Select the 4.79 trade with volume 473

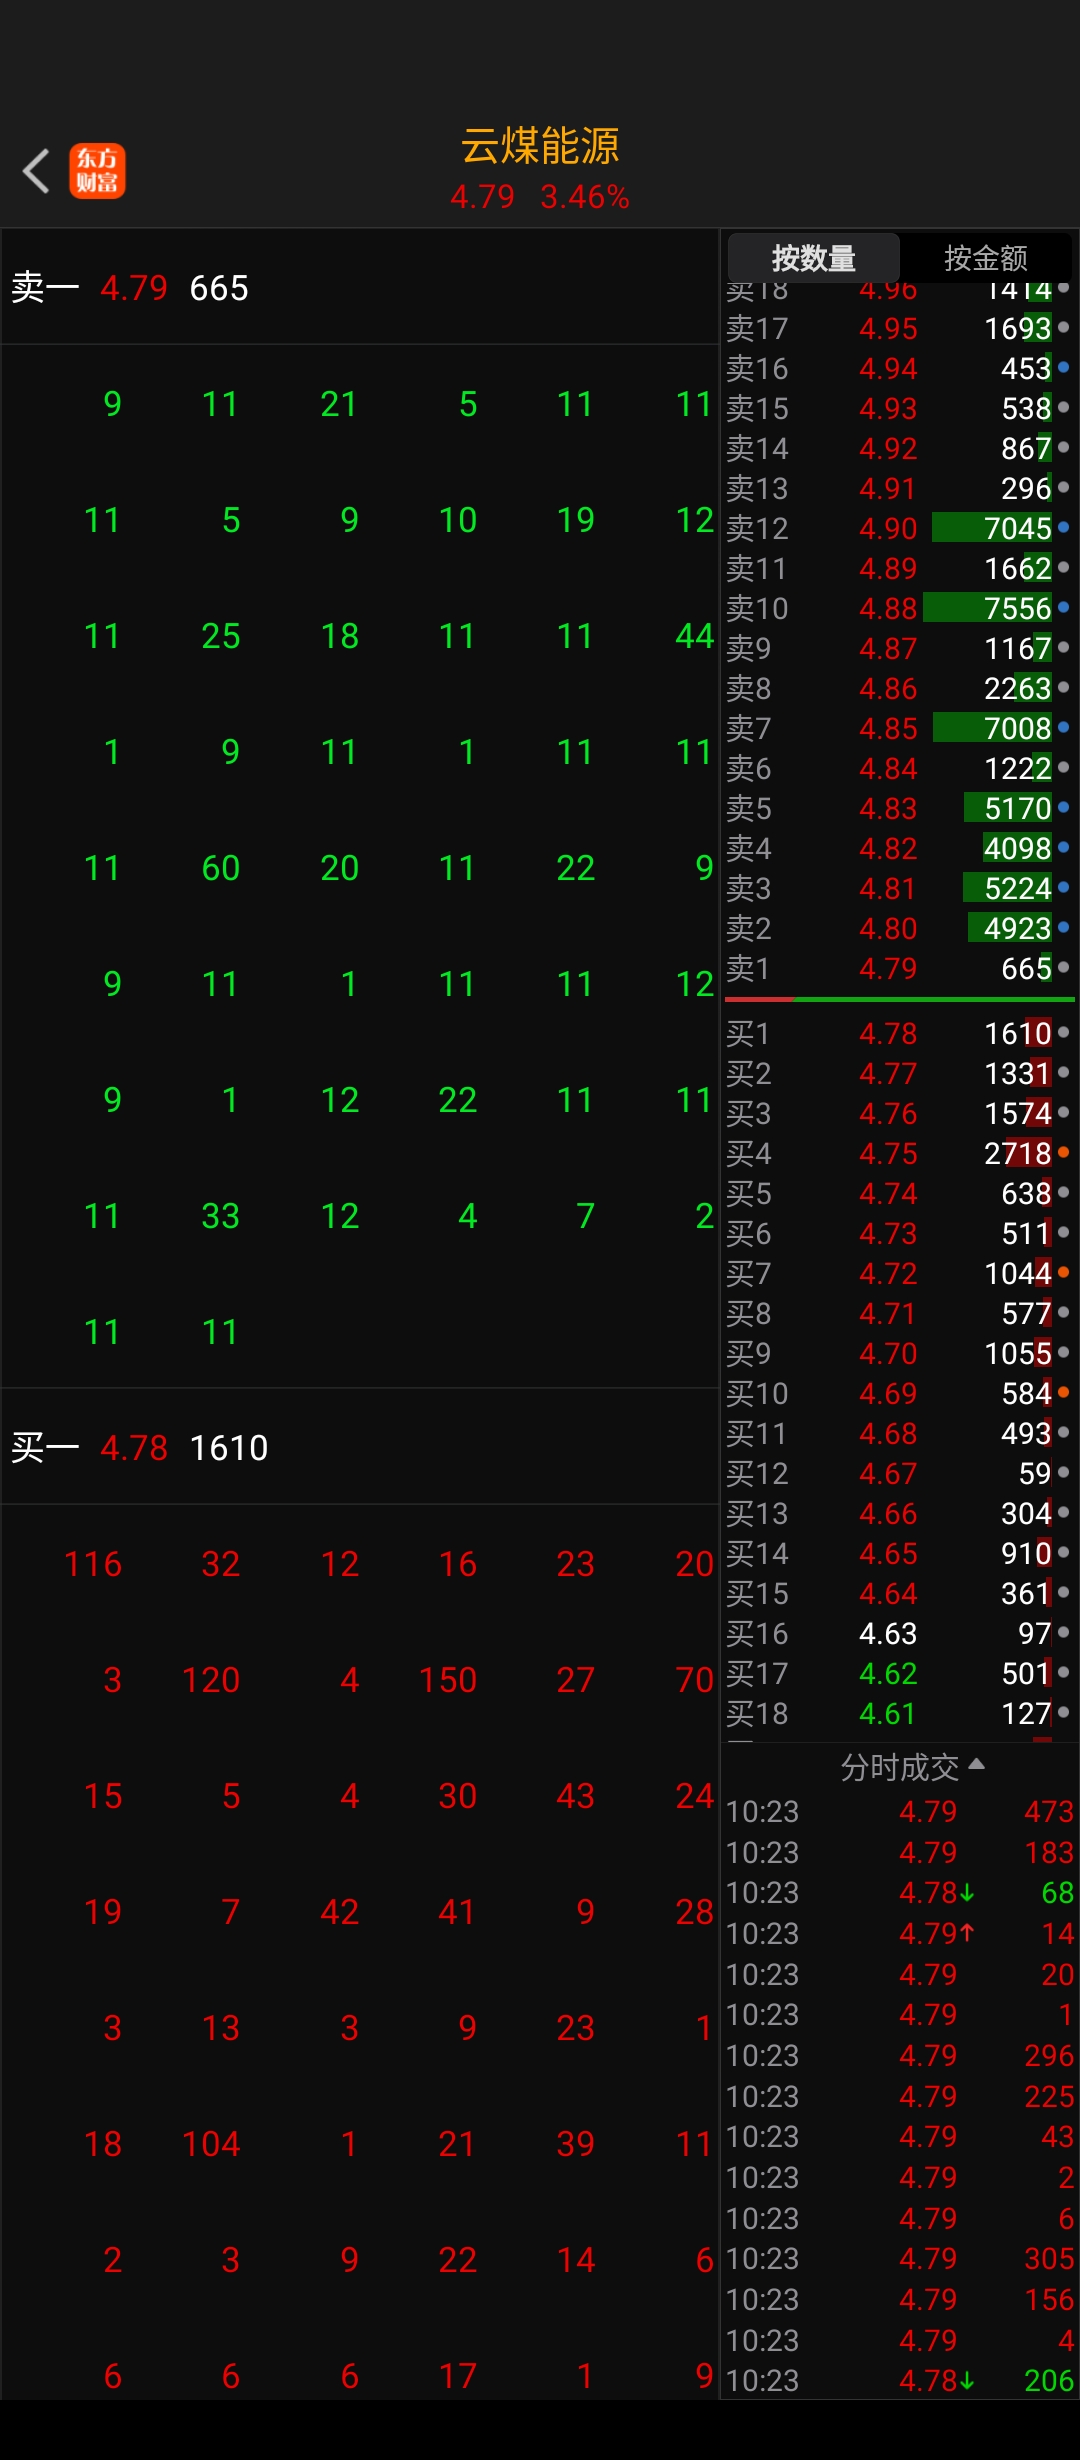click(x=900, y=1811)
